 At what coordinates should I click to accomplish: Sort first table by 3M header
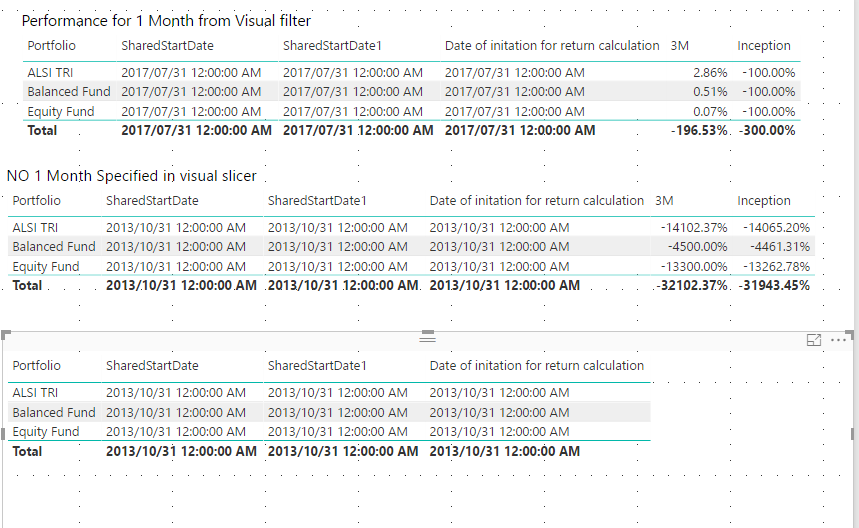(x=679, y=45)
